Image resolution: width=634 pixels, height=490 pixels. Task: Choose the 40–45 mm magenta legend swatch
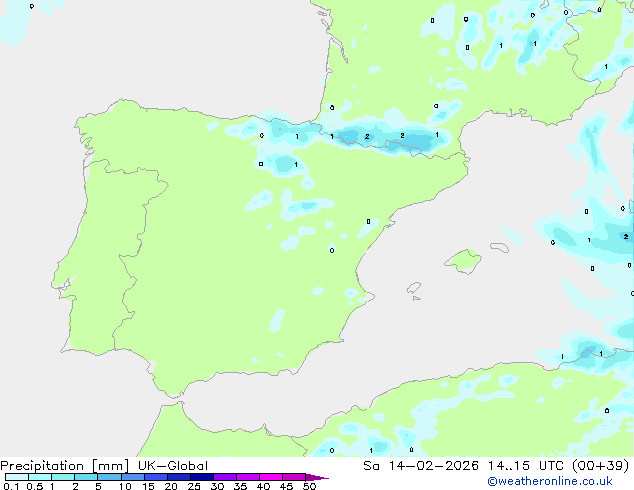(x=271, y=477)
